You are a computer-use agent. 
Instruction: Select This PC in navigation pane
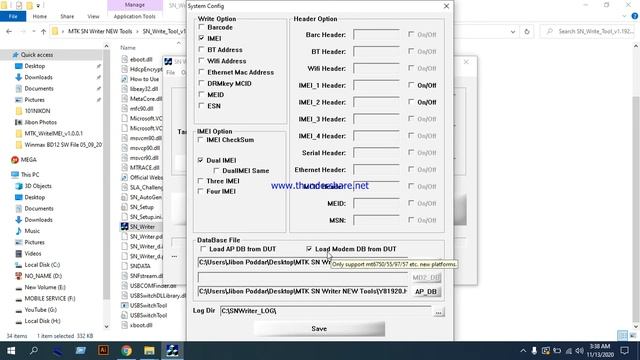pos(30,174)
